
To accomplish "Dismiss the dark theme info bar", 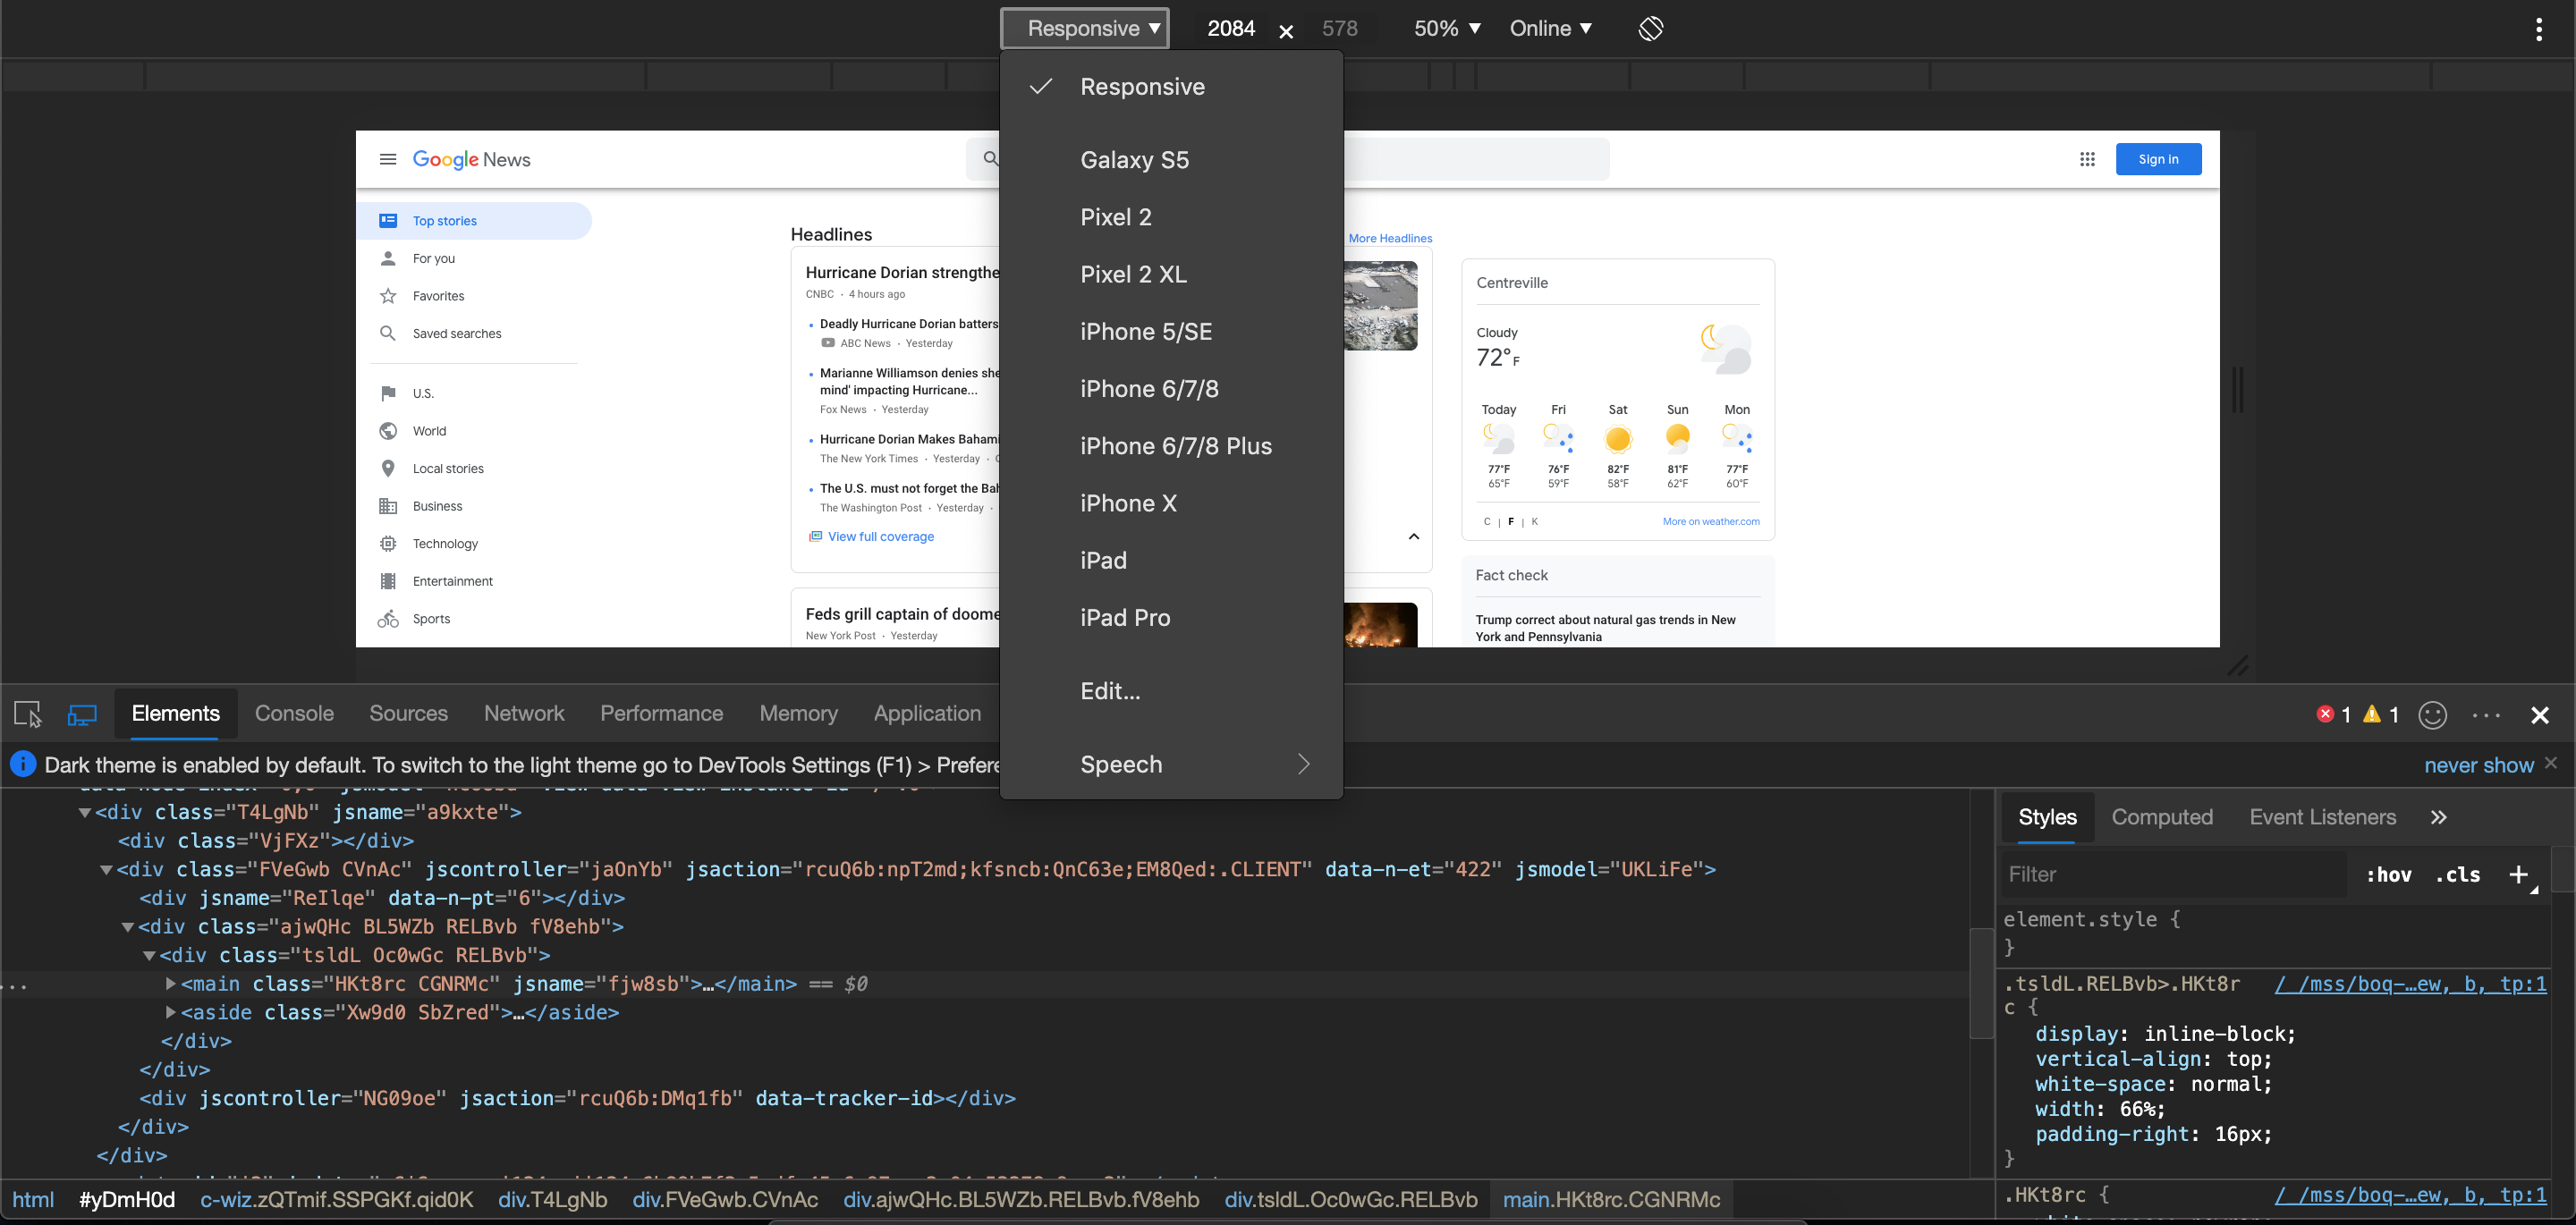I will [2551, 763].
